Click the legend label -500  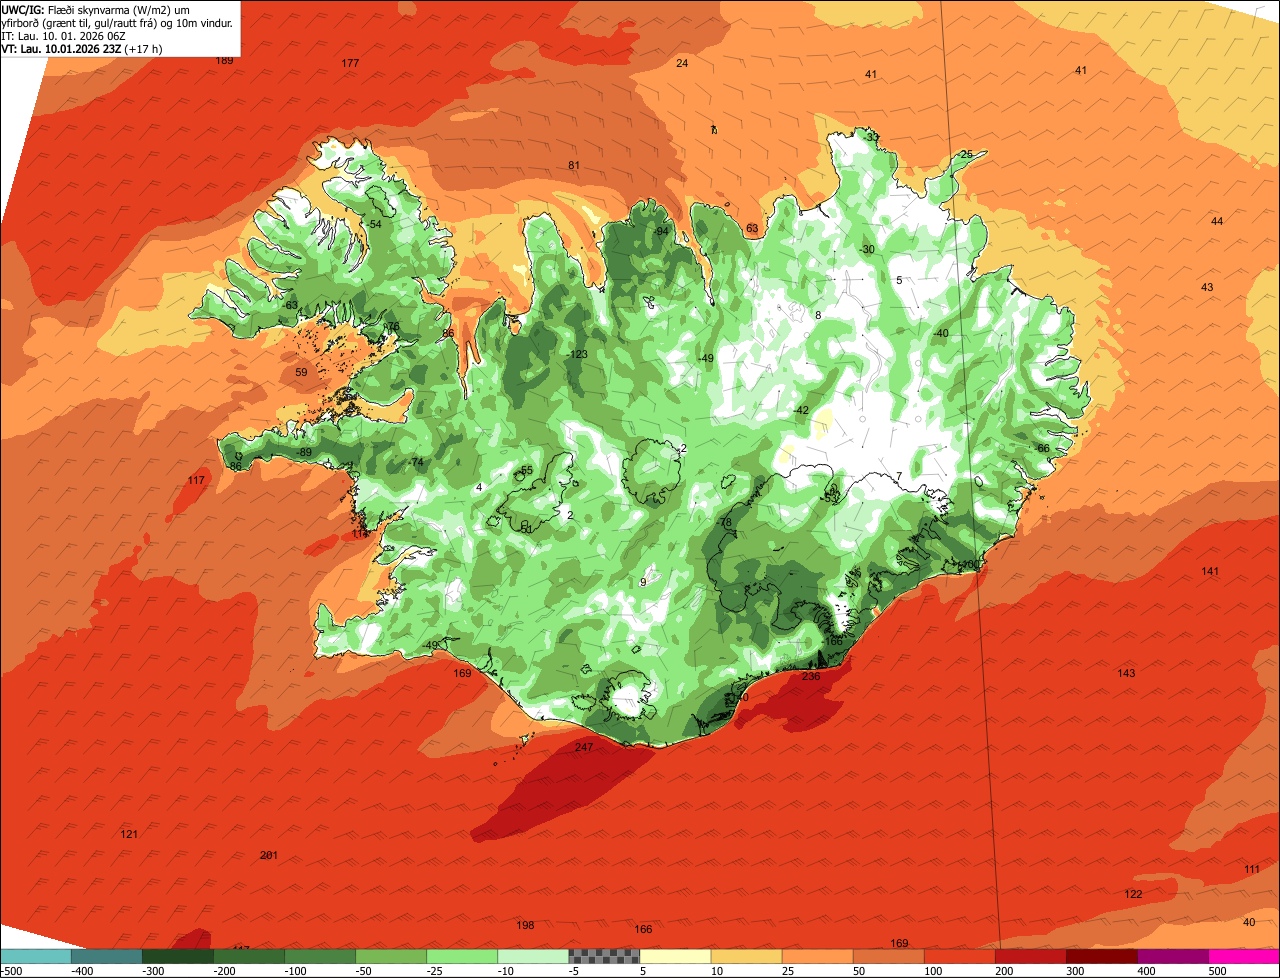tap(11, 971)
